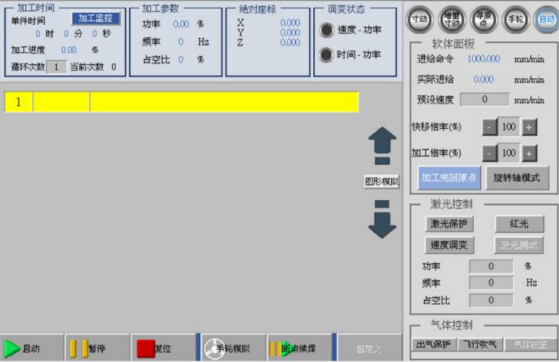Viewport: 559px width, 362px height.
Task: Open the 加工监控 tab button
Action: [x=96, y=18]
